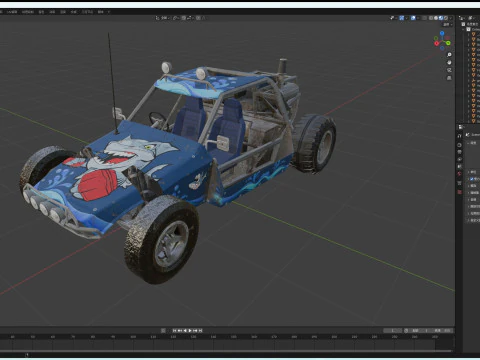Jump to next keyframe
This screenshot has height=360, width=480.
195,330
